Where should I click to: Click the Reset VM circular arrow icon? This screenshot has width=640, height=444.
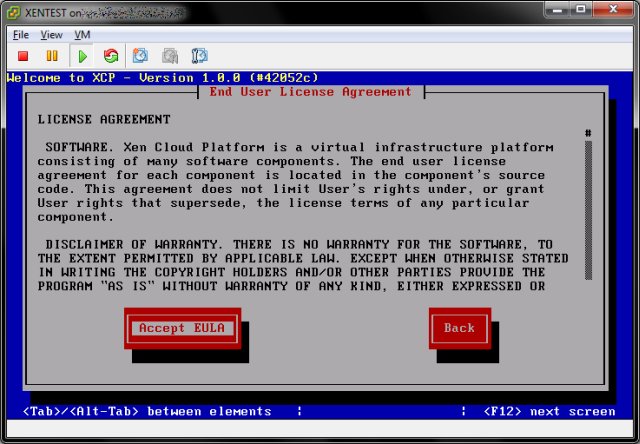click(111, 56)
